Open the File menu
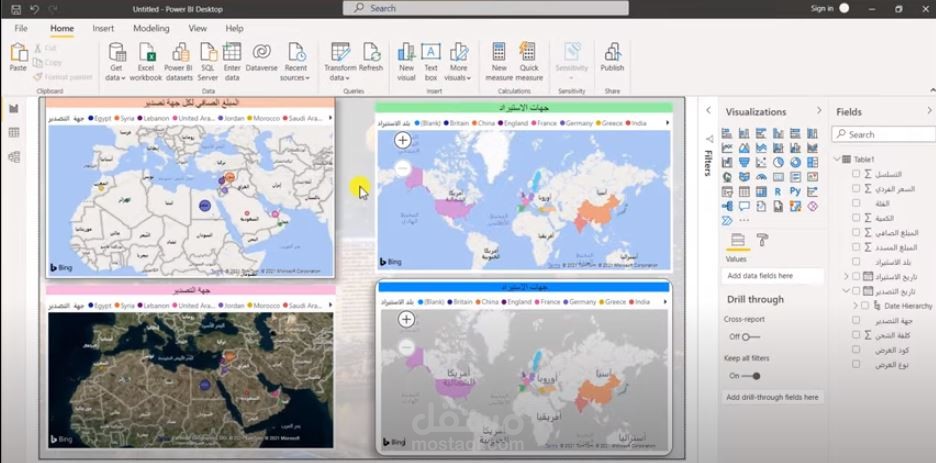 click(21, 28)
